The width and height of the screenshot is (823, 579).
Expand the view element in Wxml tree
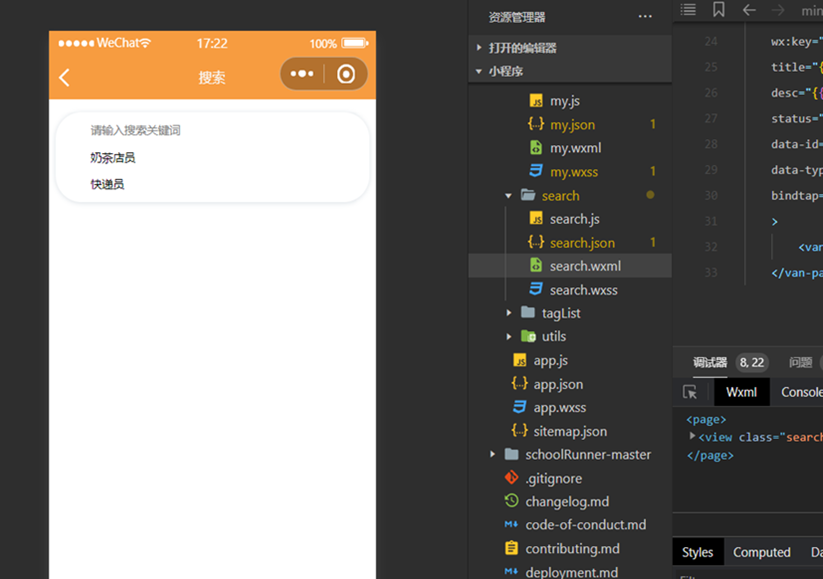click(x=692, y=436)
